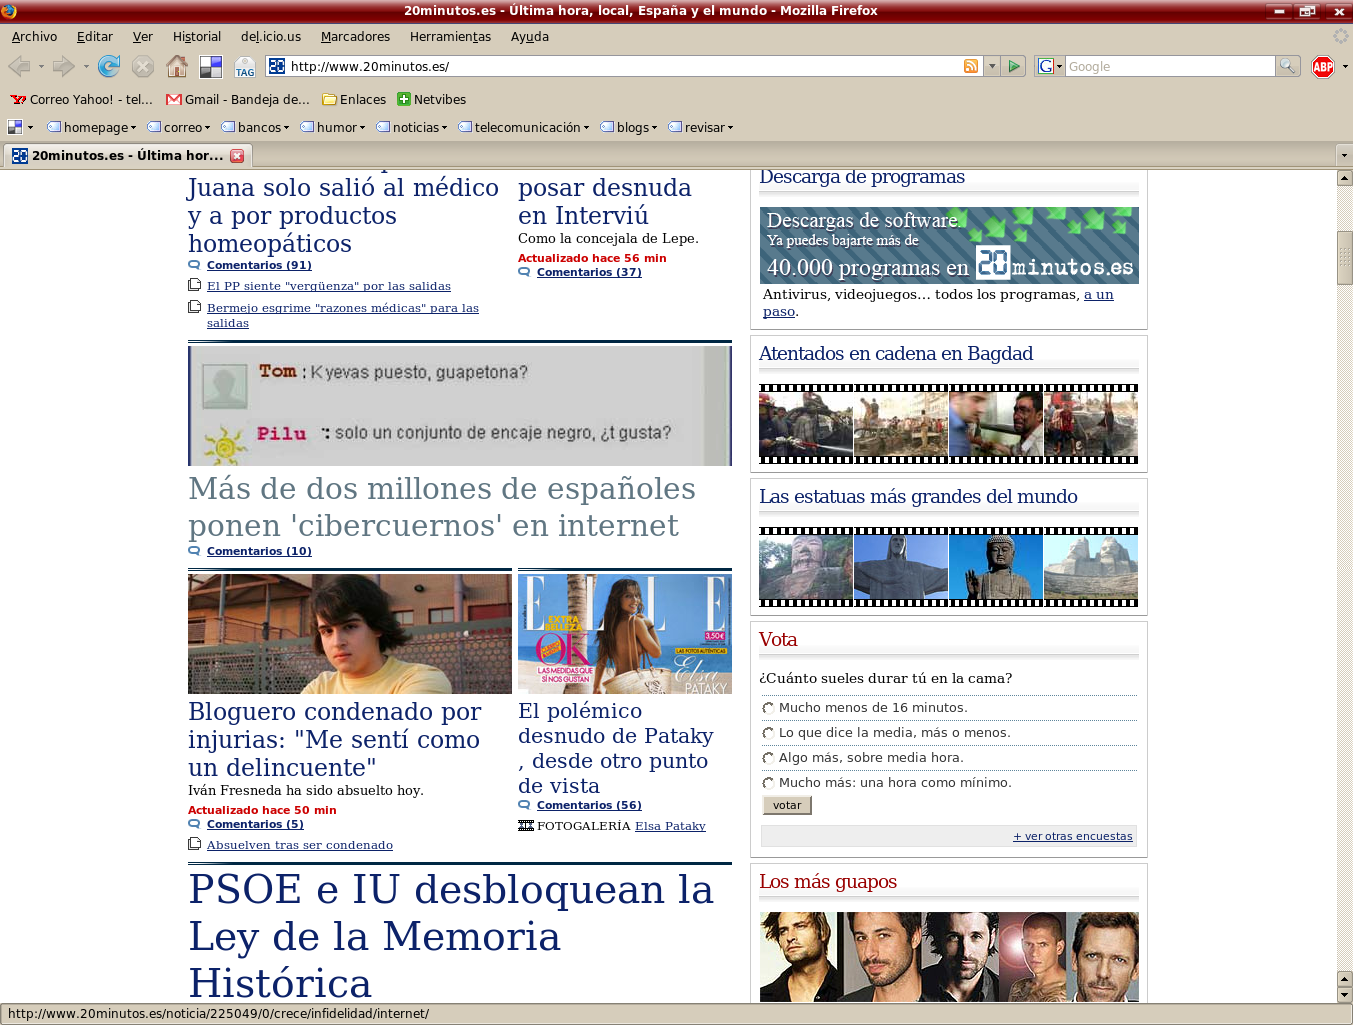
Task: Open the URL history dropdown arrow
Action: (992, 67)
